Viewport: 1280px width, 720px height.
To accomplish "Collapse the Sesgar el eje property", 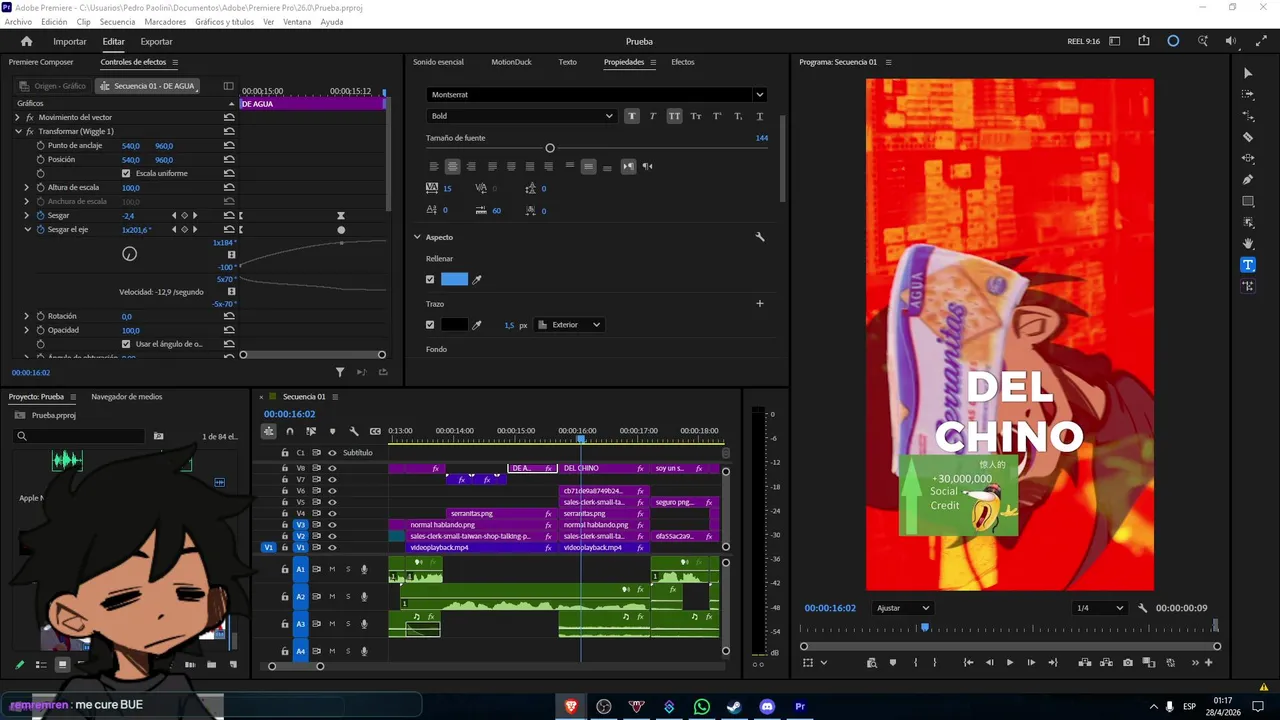I will pos(27,229).
